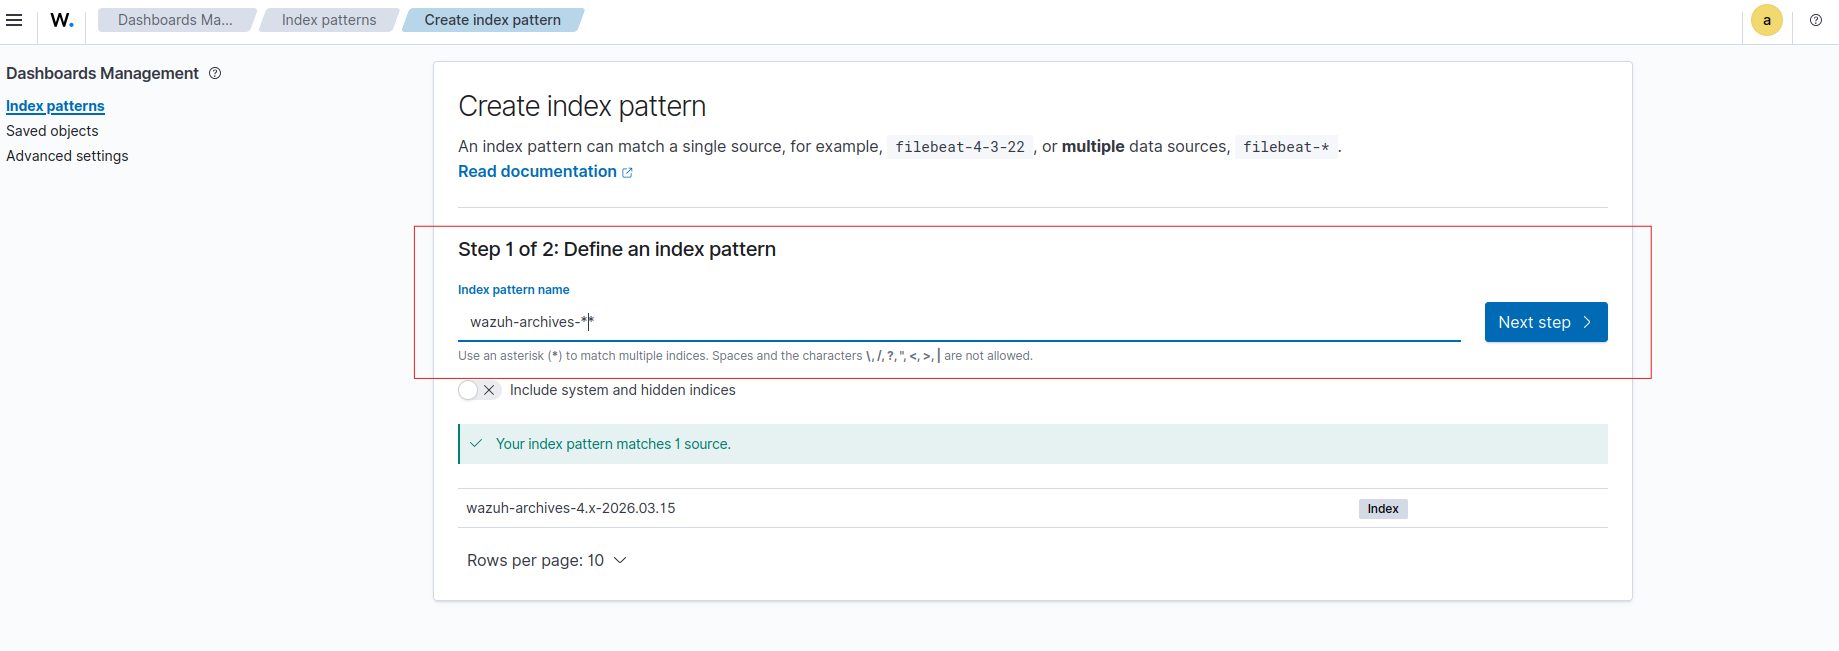Viewport: 1839px width, 651px height.
Task: Open Saved objects in sidebar
Action: coord(52,131)
